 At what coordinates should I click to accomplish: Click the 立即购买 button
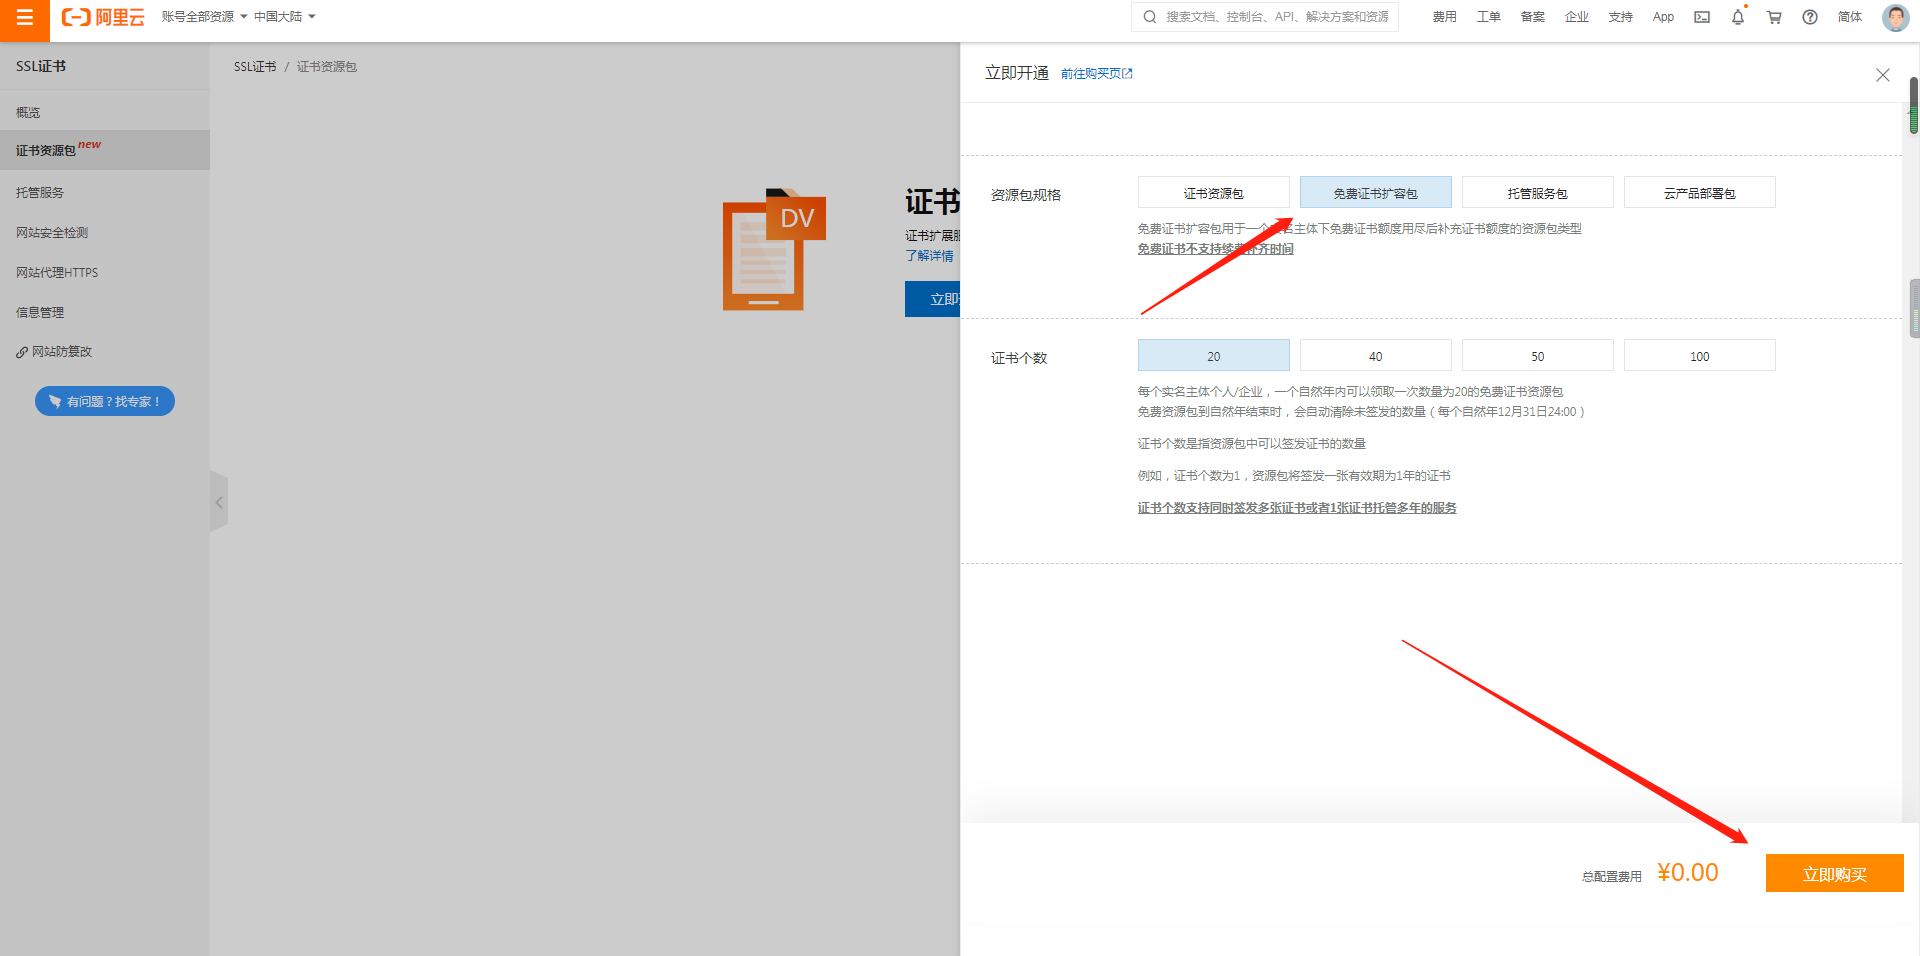1834,873
